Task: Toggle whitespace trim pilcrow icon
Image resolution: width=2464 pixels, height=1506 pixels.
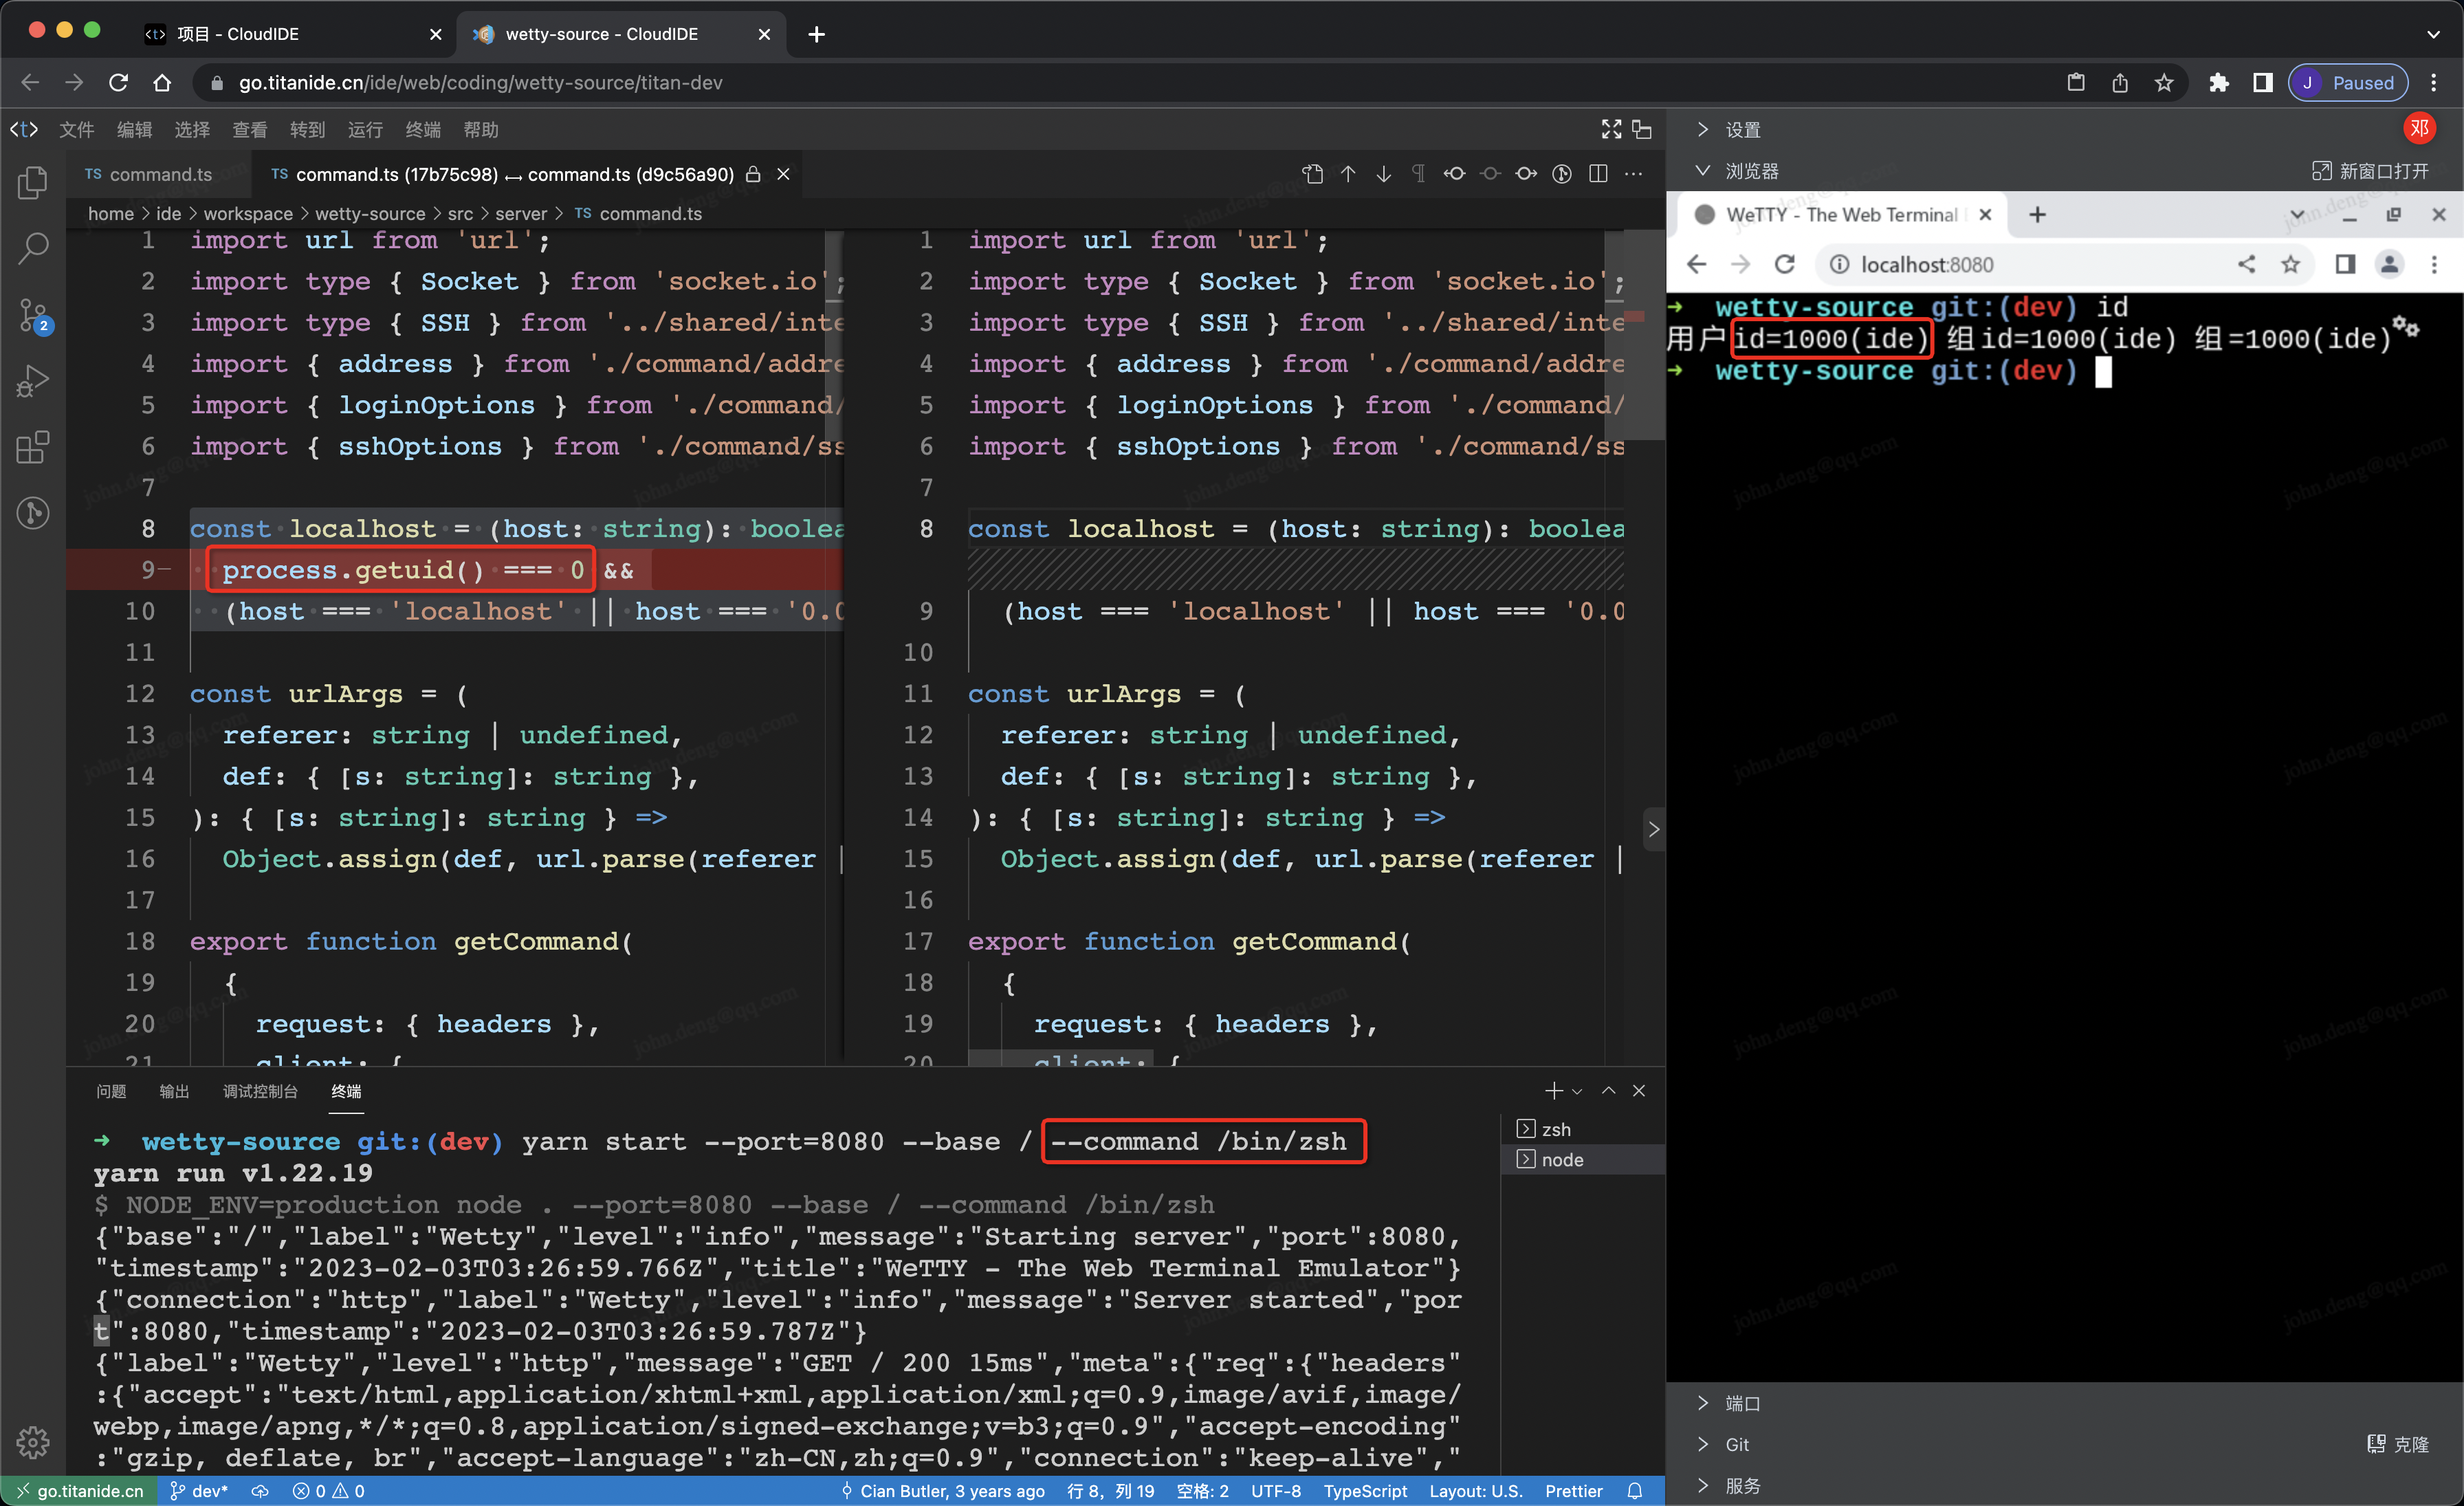Action: coord(1418,174)
